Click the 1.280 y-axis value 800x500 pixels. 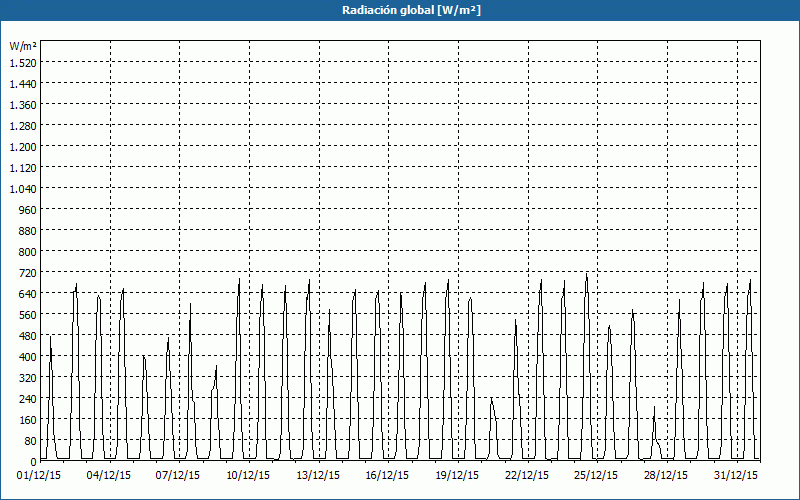pos(23,126)
